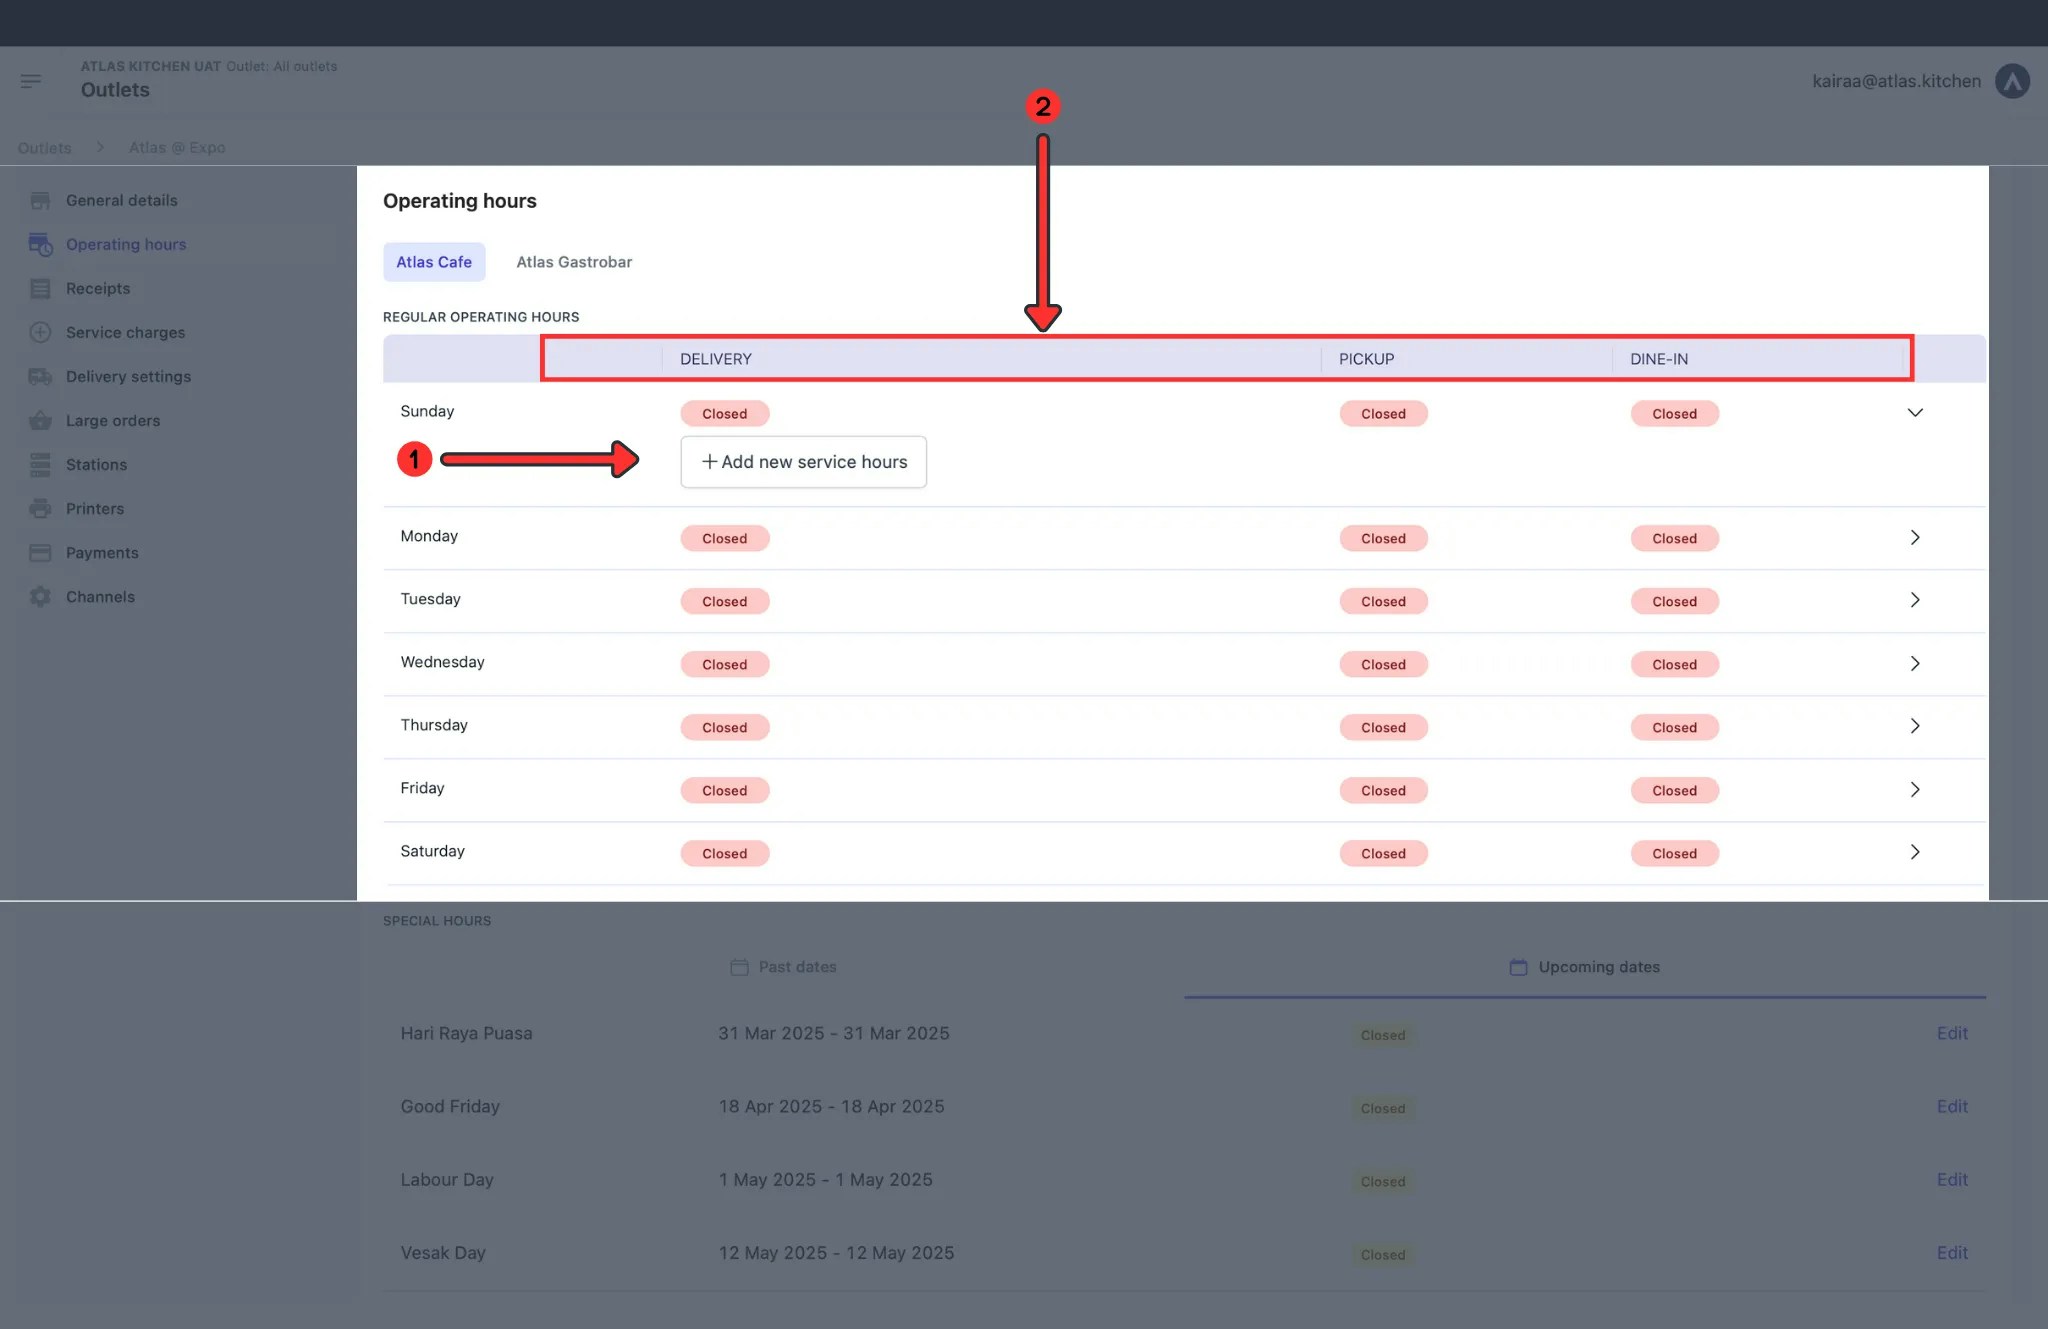This screenshot has height=1329, width=2048.
Task: Select the Large orders icon
Action: coord(40,420)
